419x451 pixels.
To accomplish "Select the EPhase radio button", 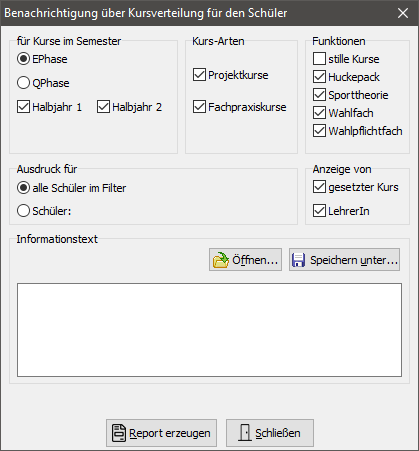I will 23,59.
